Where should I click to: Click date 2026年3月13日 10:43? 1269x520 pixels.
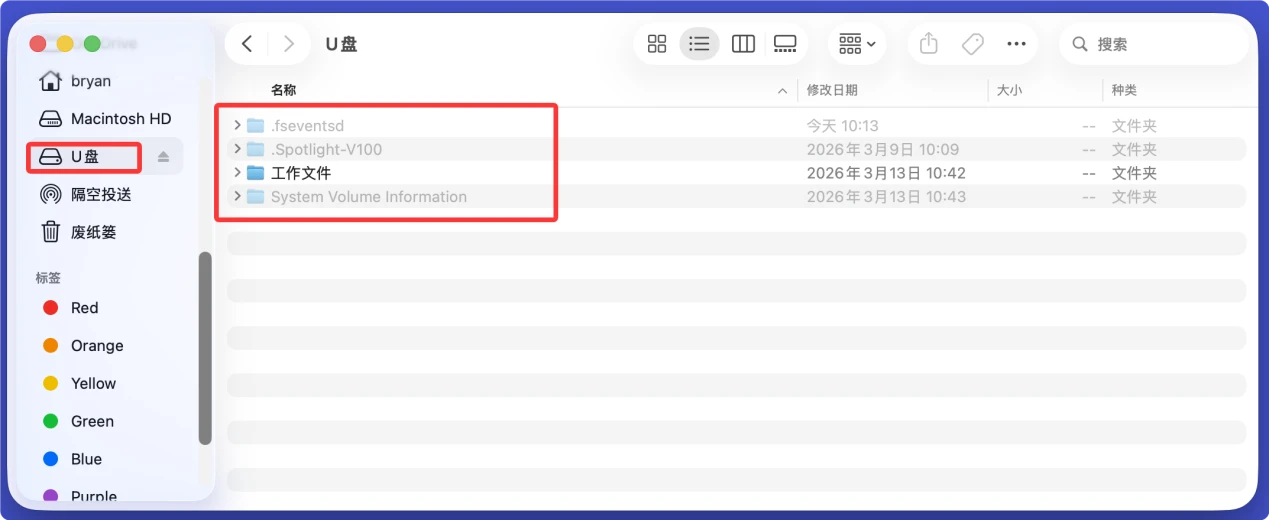(886, 197)
